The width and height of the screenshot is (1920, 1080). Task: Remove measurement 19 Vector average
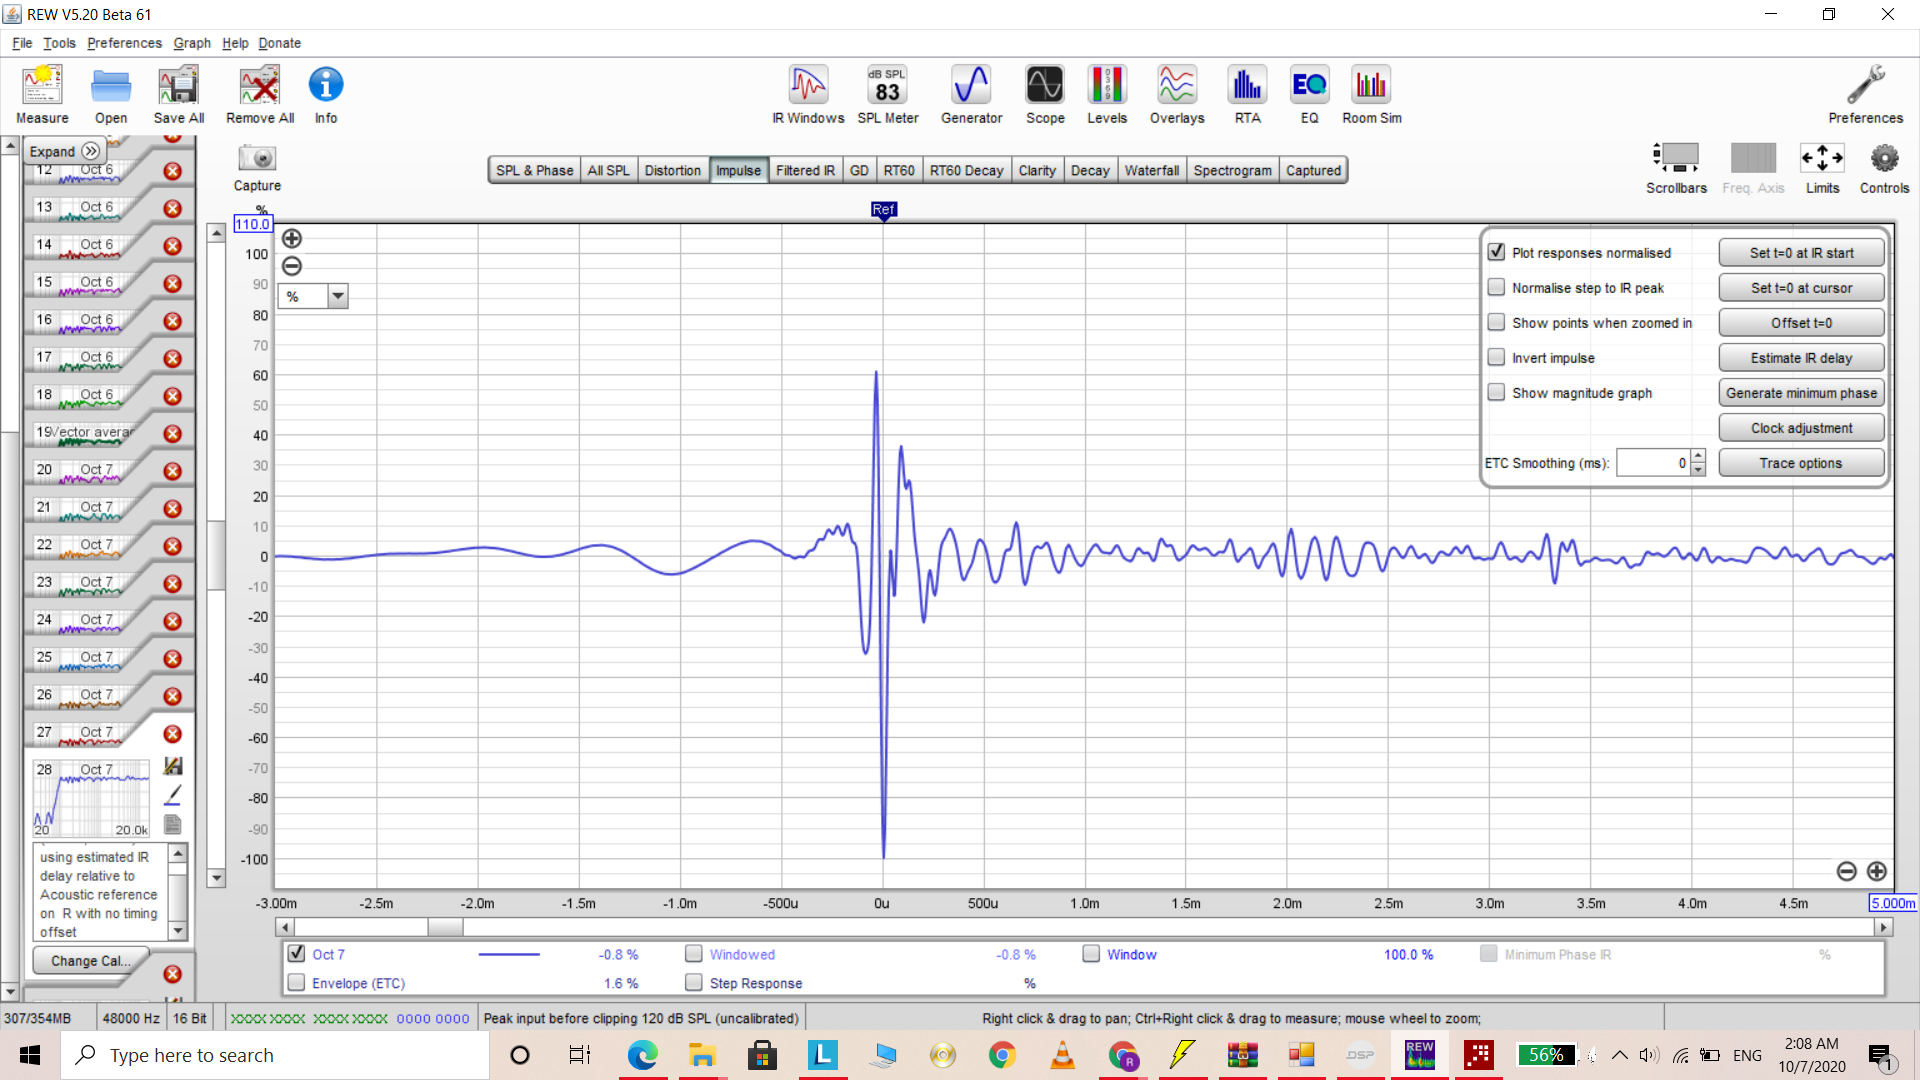click(172, 433)
